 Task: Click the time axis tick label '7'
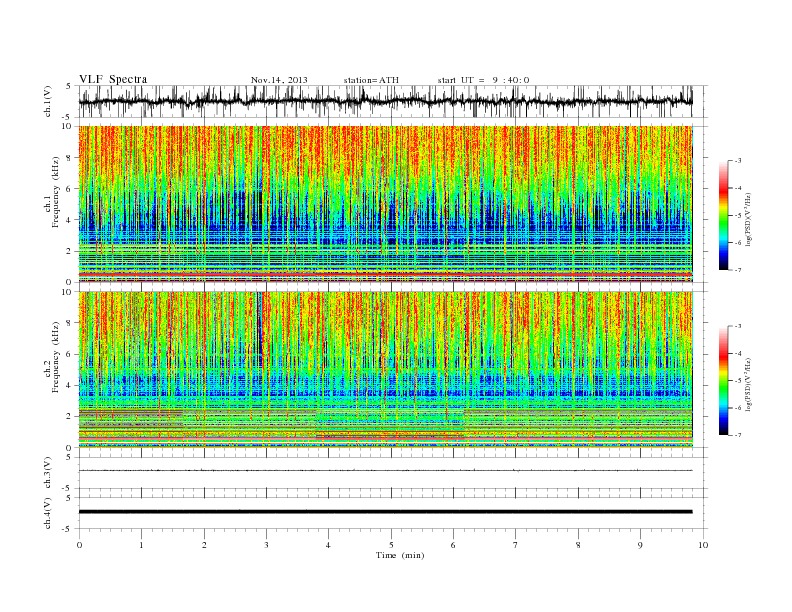[516, 545]
